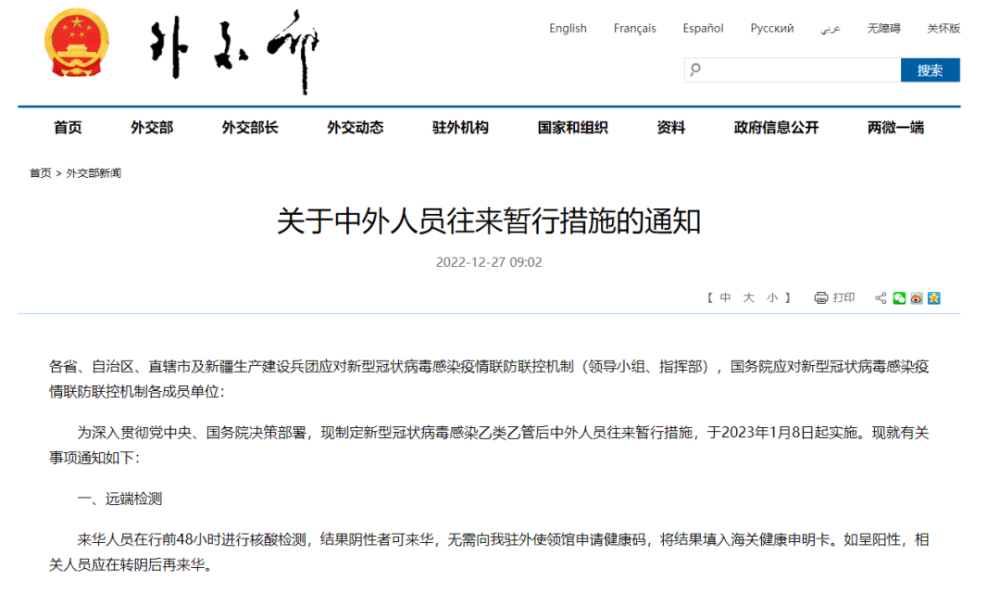Viewport: 1000px width, 594px height.
Task: Click paragraph starting 来华人员在行前48小时
Action: [x=489, y=553]
